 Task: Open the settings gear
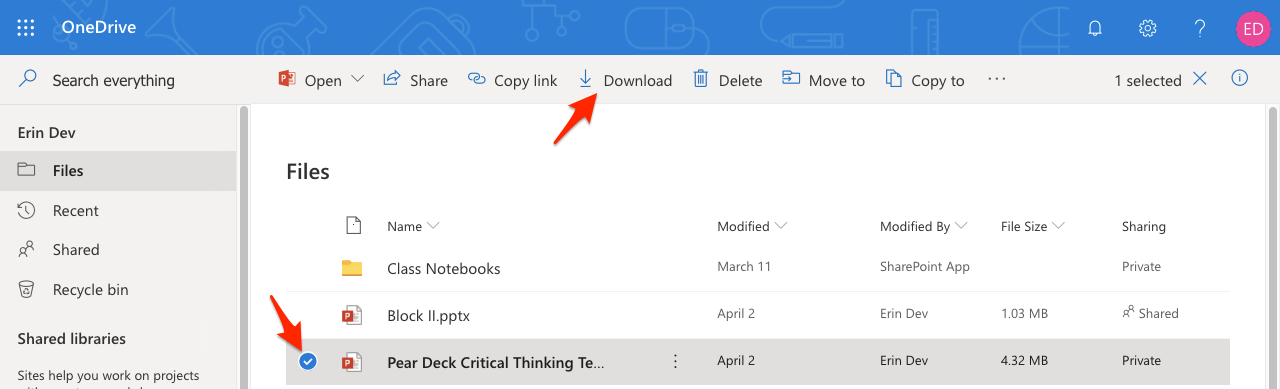1148,28
